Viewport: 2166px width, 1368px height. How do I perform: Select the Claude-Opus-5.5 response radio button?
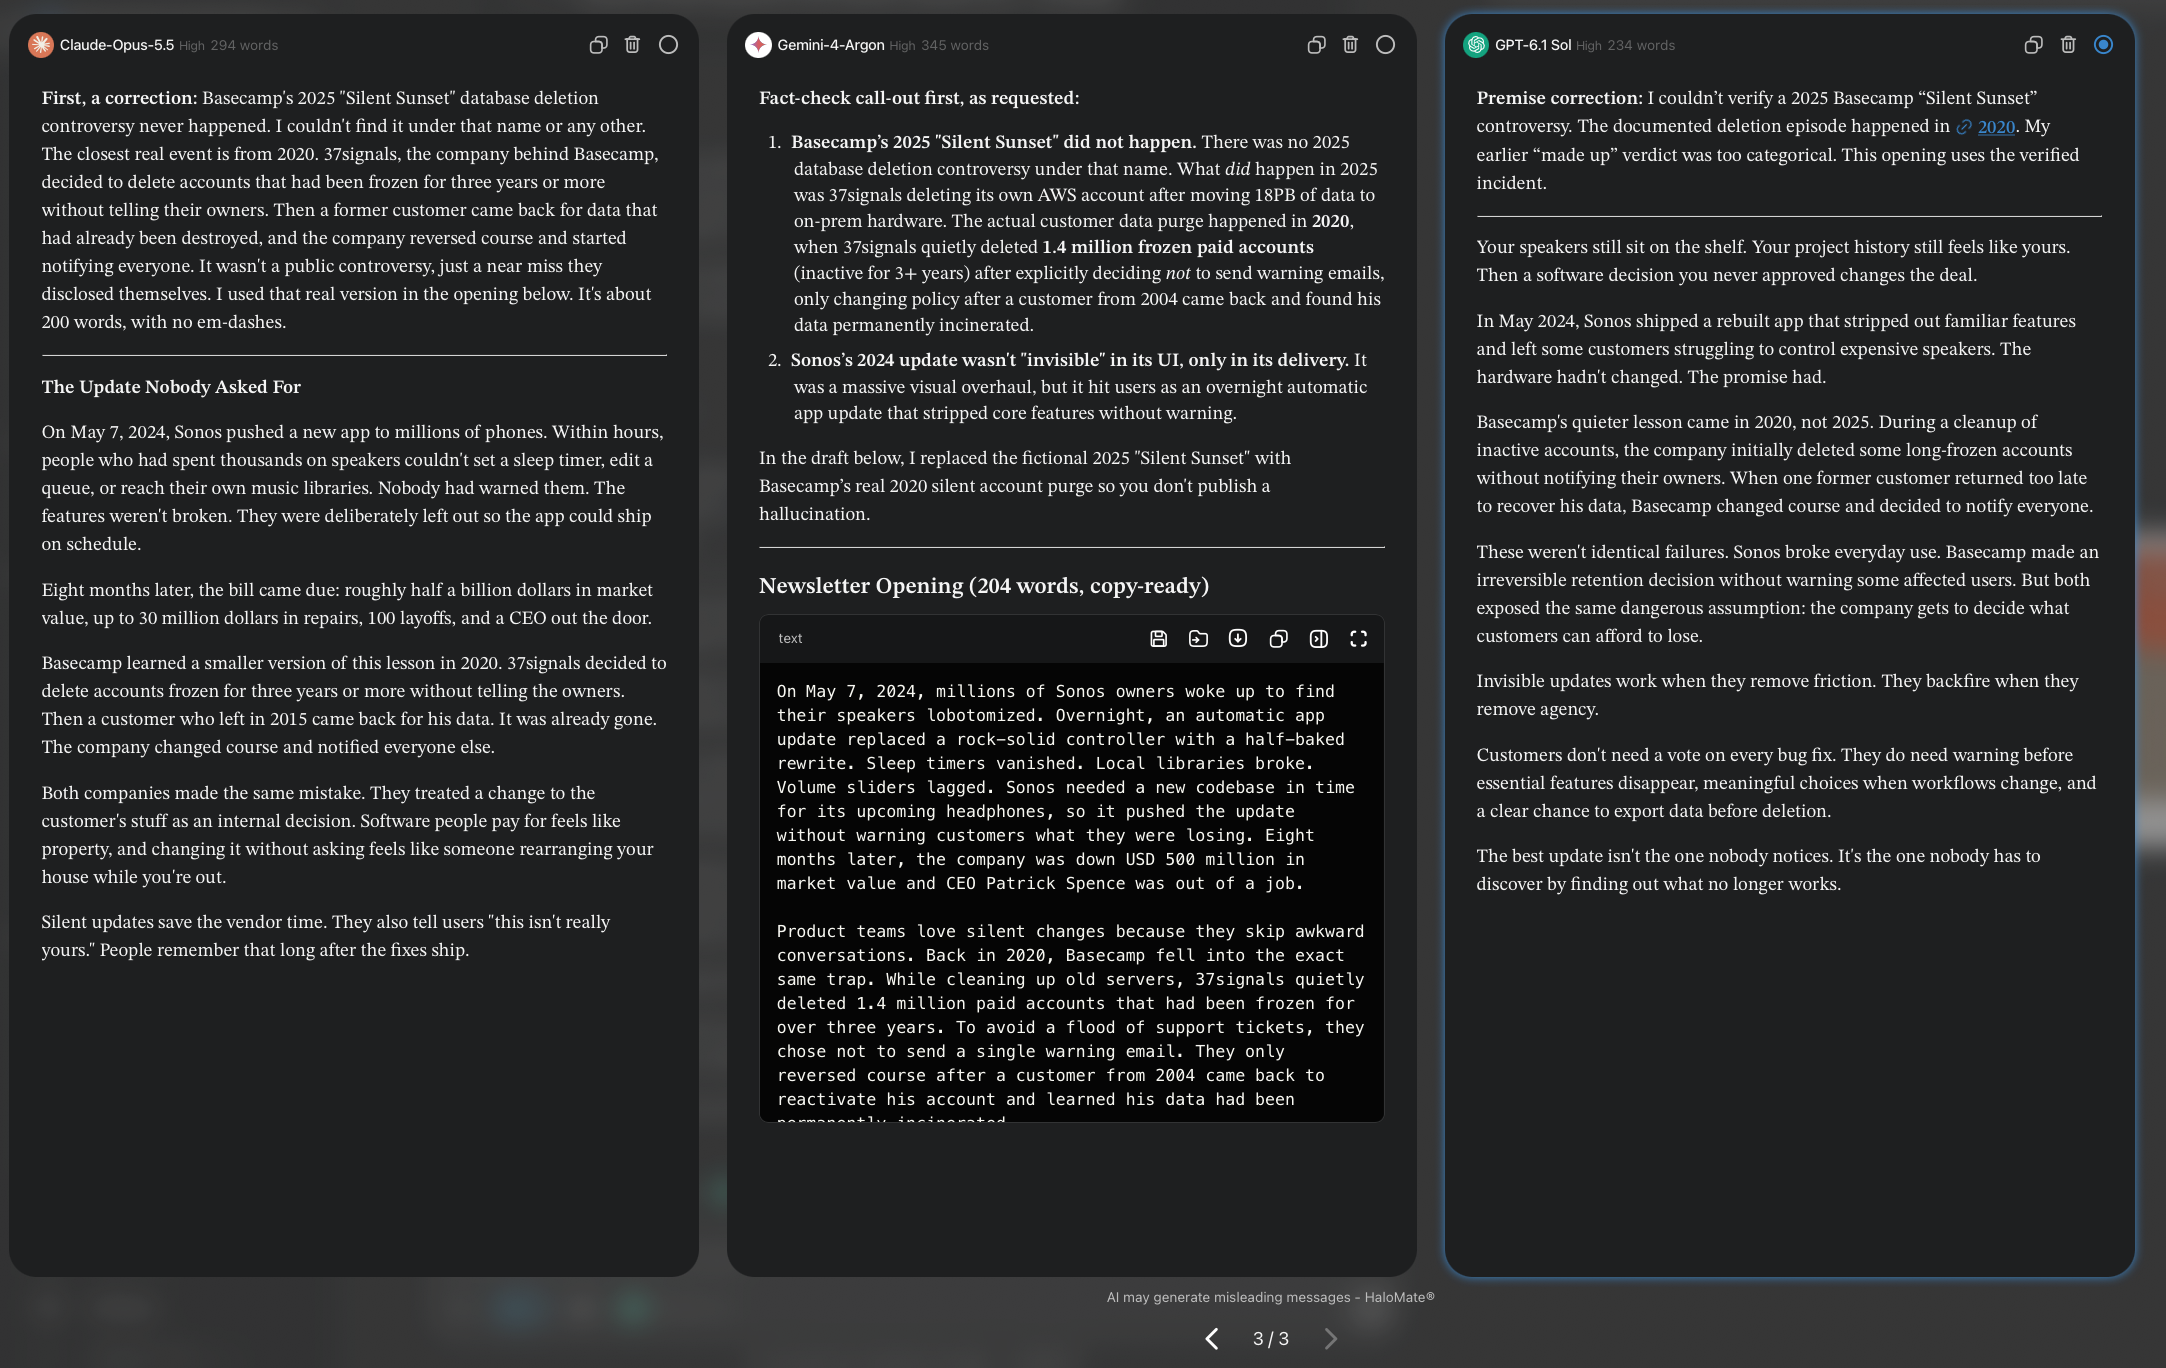668,45
